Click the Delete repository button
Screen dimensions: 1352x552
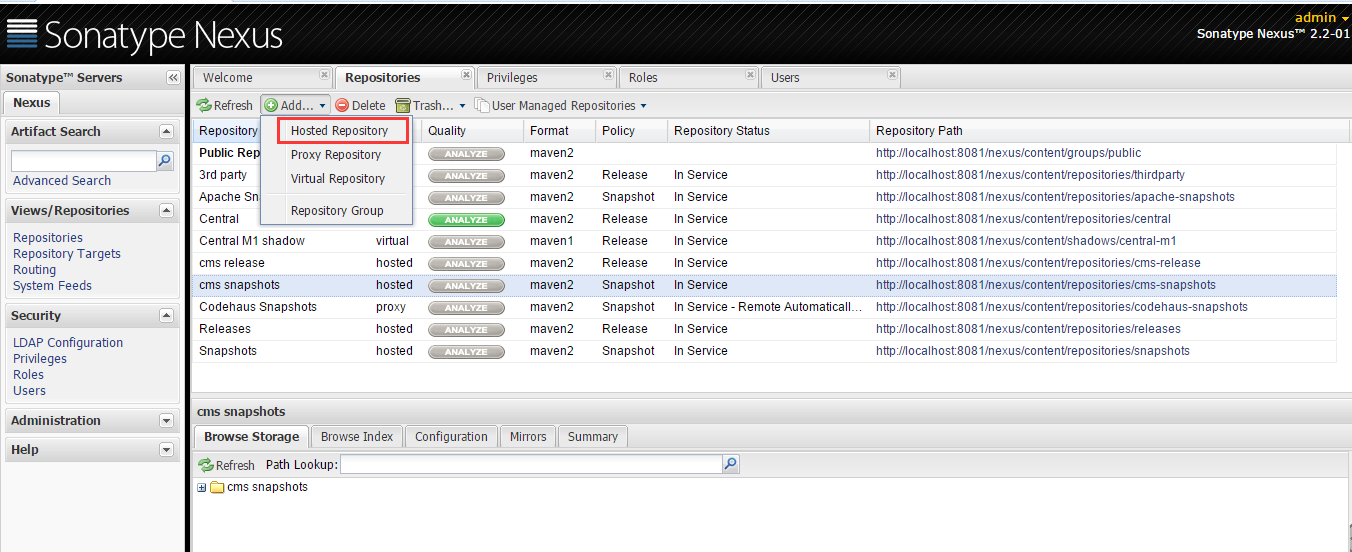point(360,105)
